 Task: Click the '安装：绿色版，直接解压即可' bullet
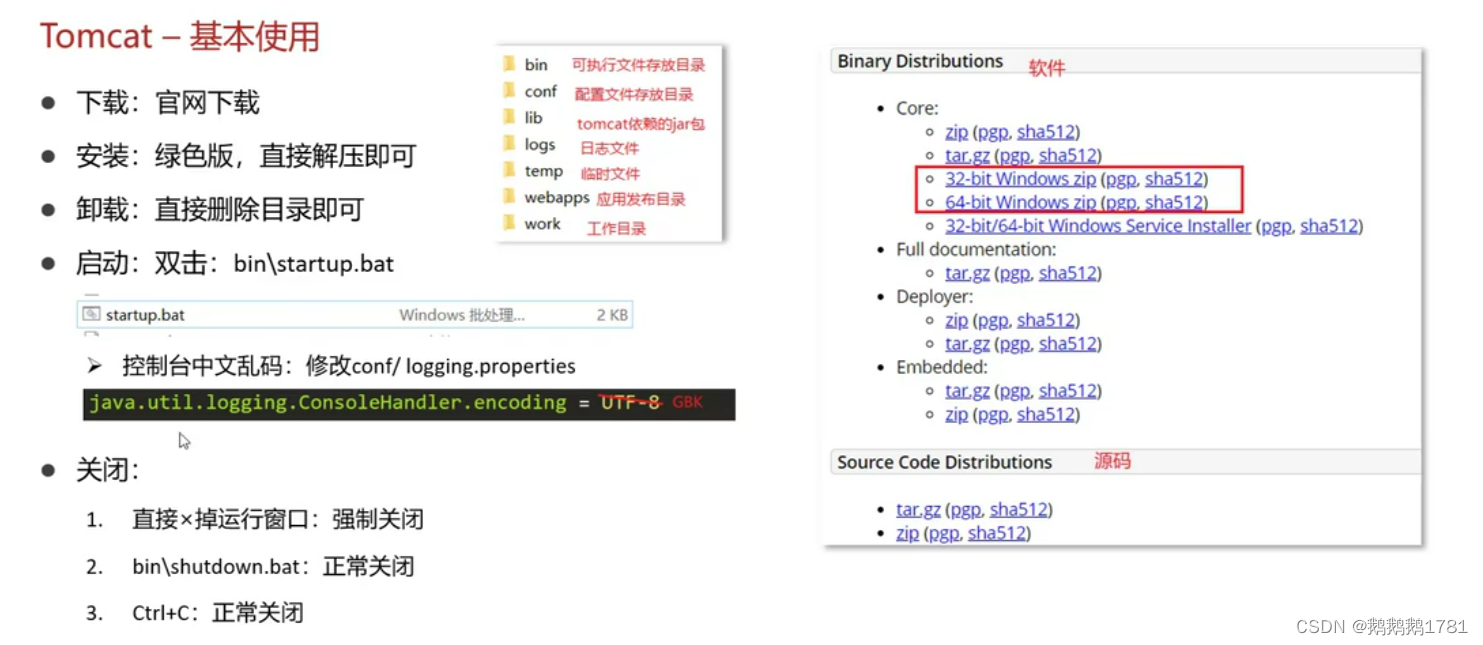click(245, 156)
